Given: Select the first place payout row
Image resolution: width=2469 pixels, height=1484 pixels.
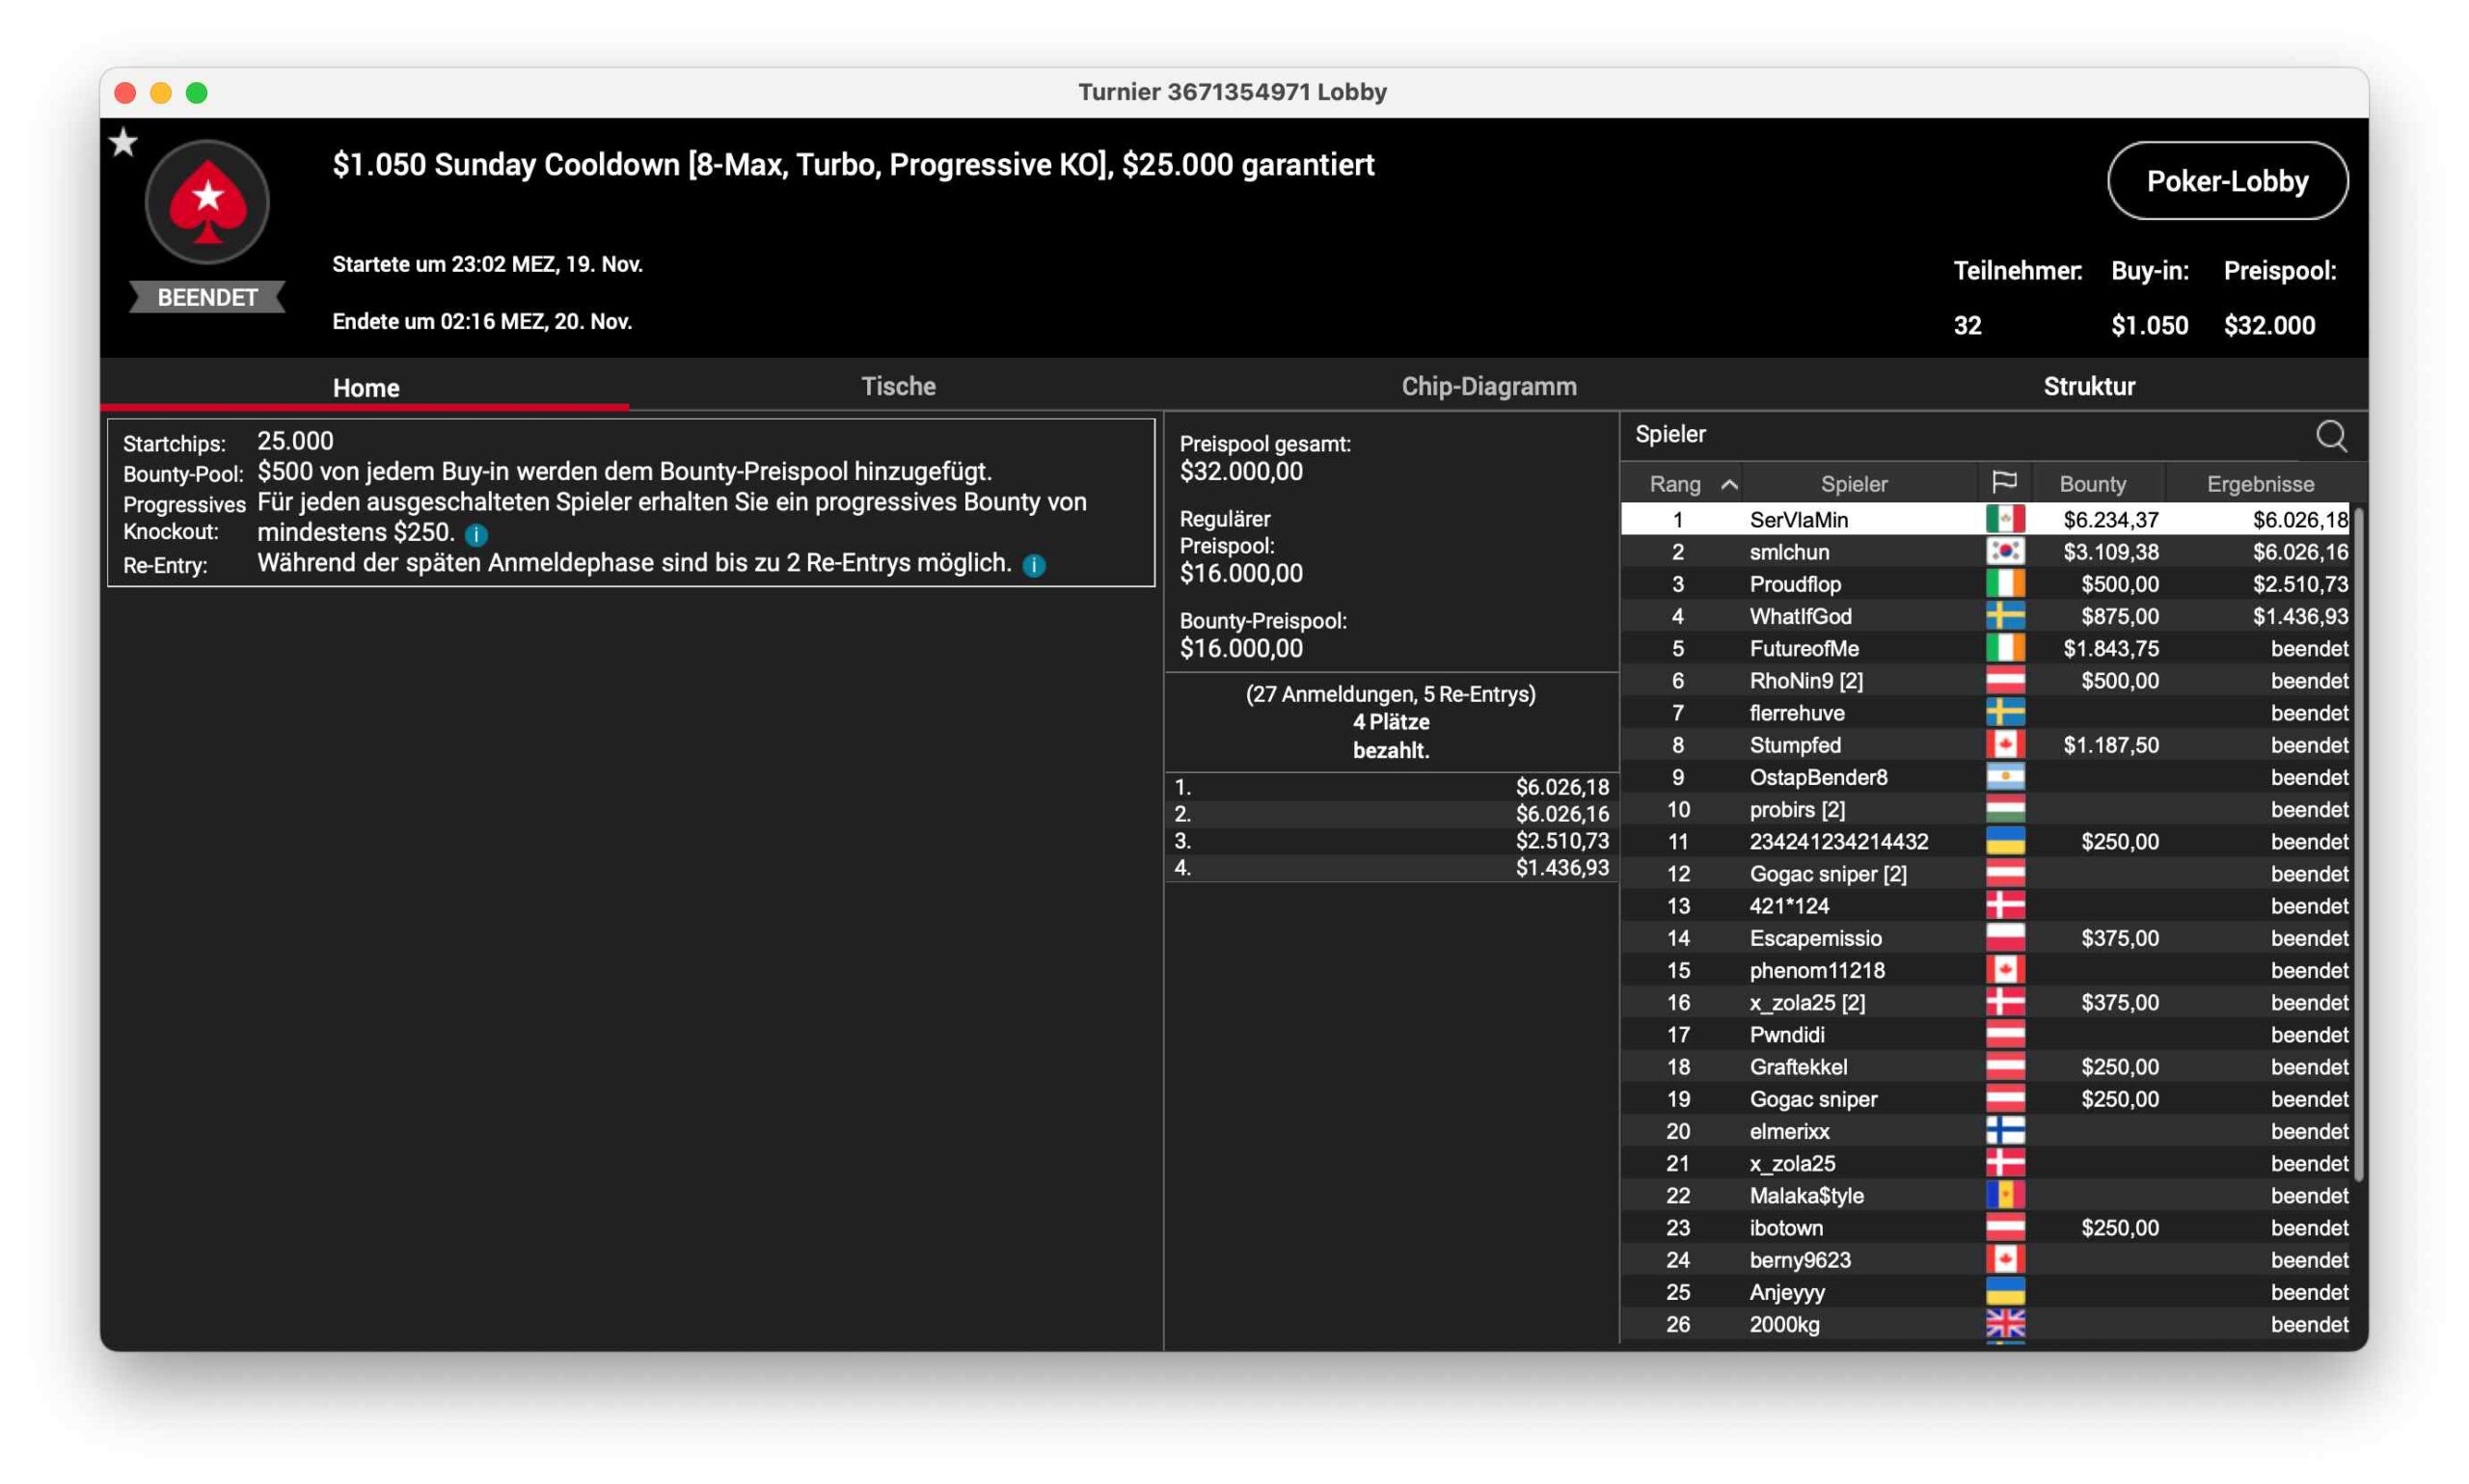Looking at the screenshot, I should (1390, 787).
